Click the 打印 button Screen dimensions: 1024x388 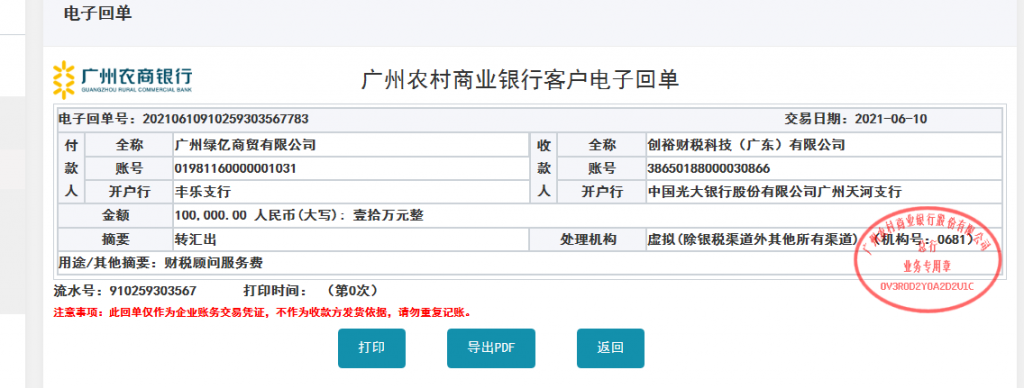click(x=372, y=348)
